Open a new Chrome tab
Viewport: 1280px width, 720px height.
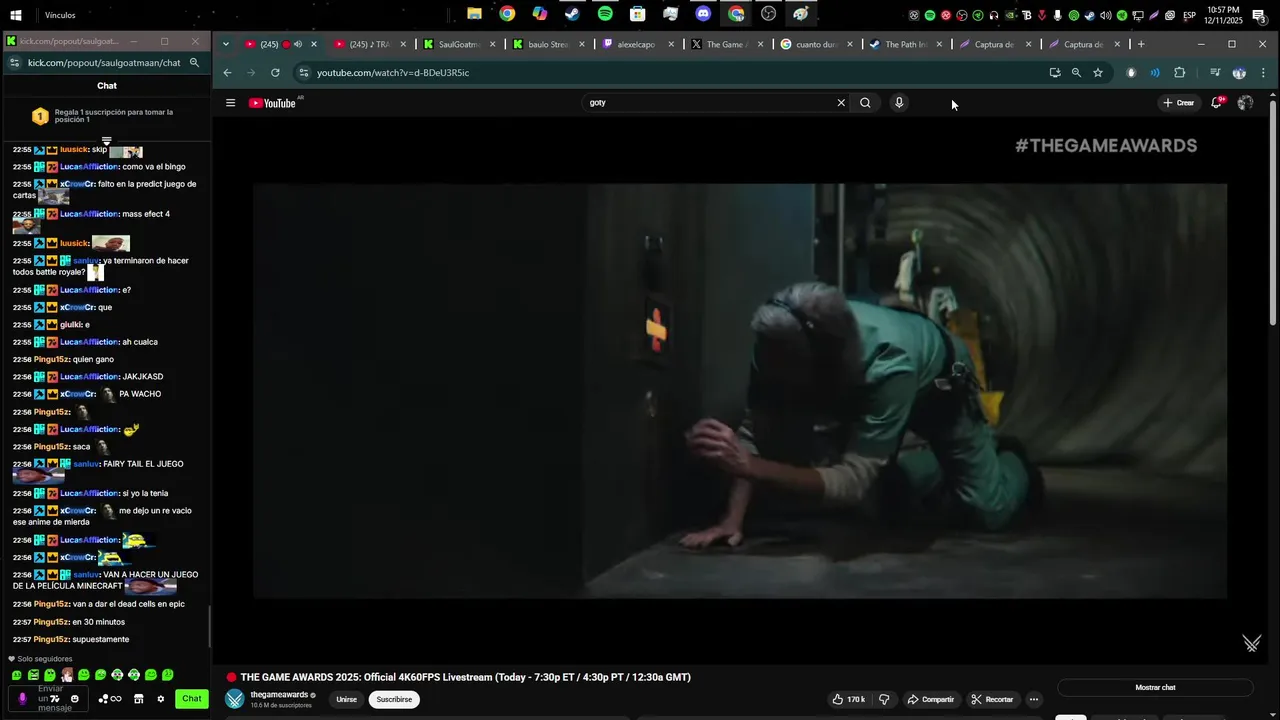coord(1141,44)
